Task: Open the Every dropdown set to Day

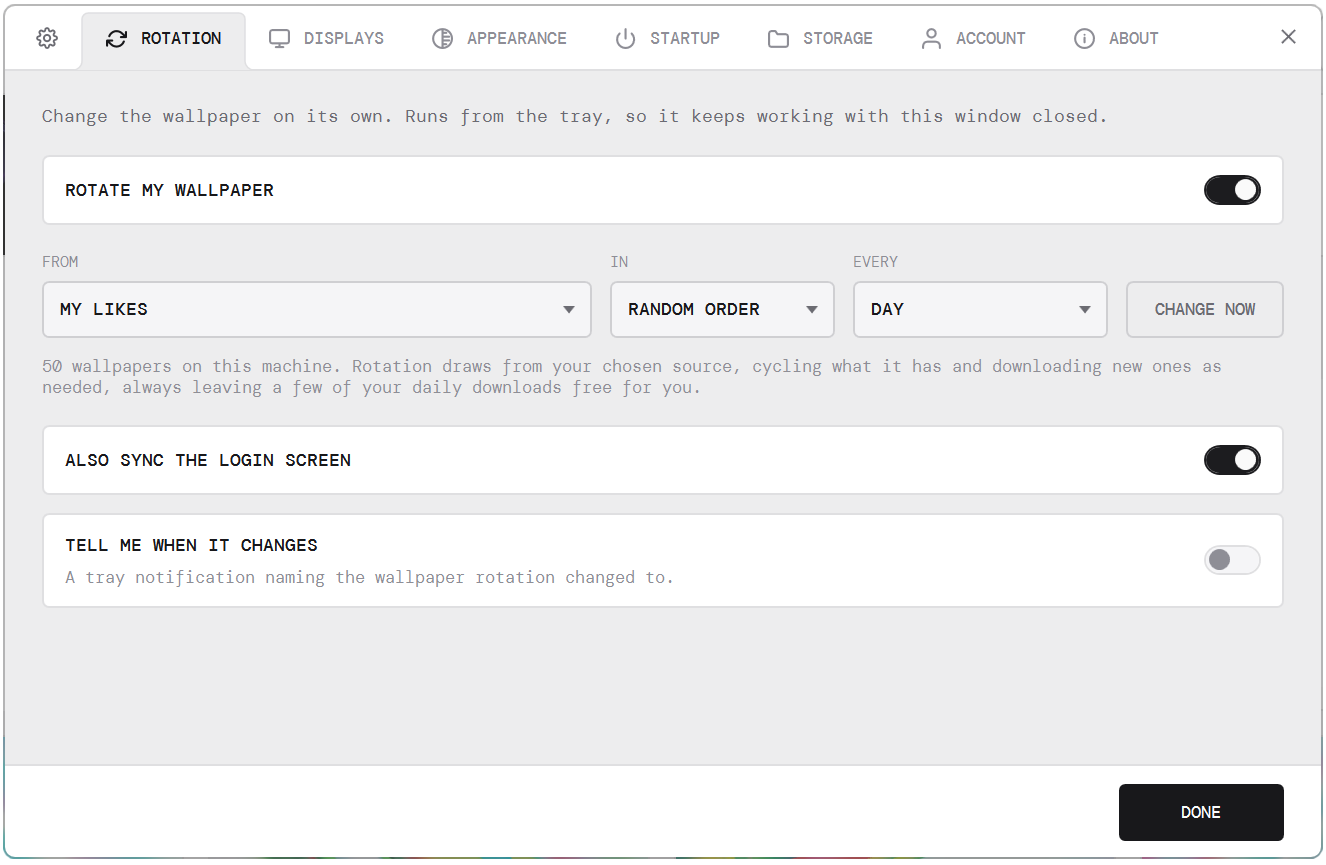Action: [980, 310]
